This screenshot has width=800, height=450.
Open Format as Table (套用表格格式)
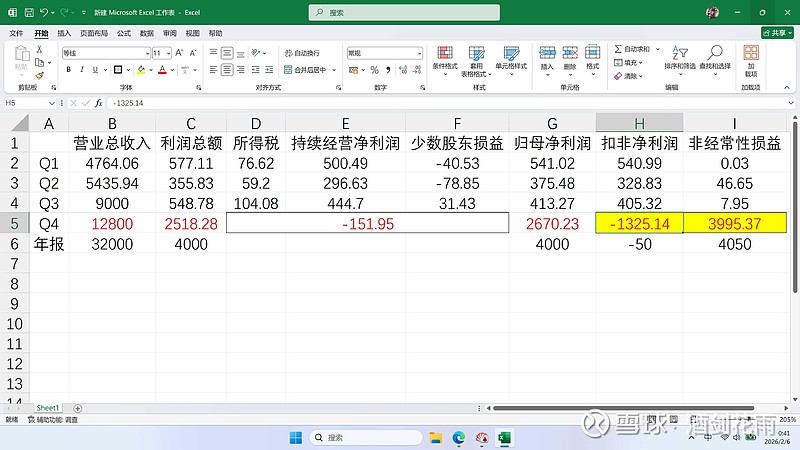point(476,61)
